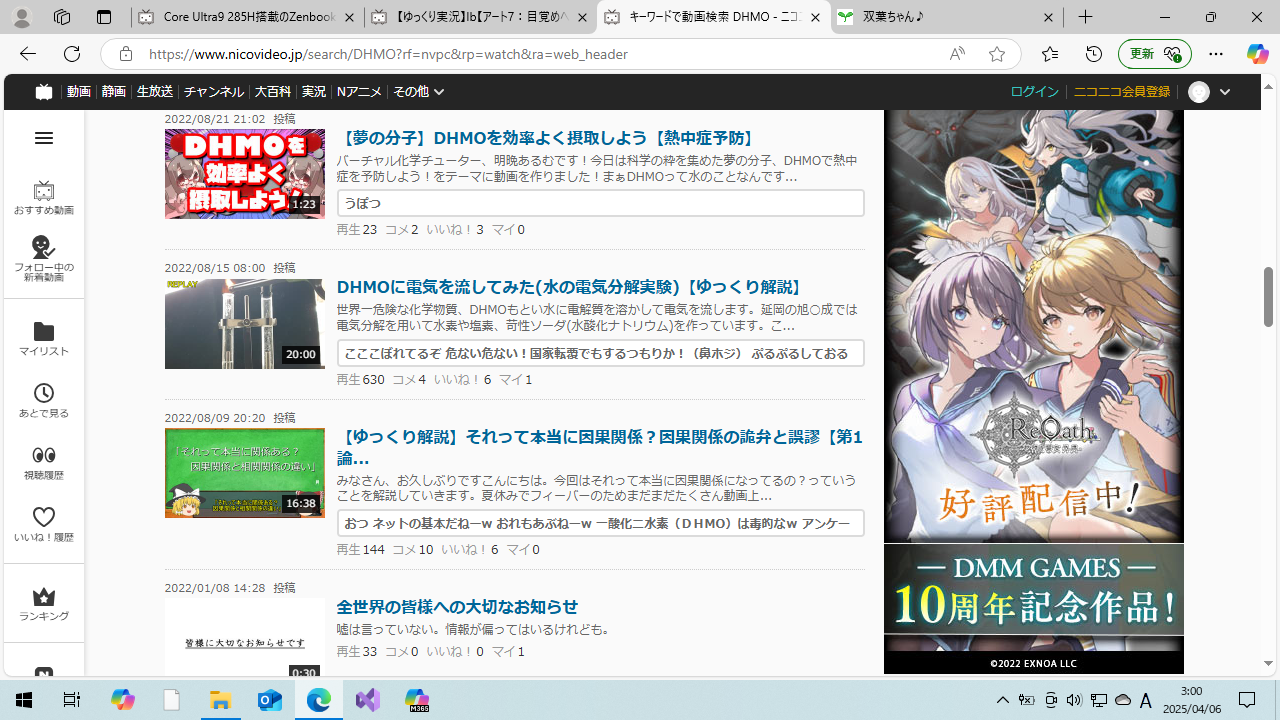The image size is (1280, 720).
Task: Click the 20:00 electrolysis video thumbnail
Action: [244, 324]
